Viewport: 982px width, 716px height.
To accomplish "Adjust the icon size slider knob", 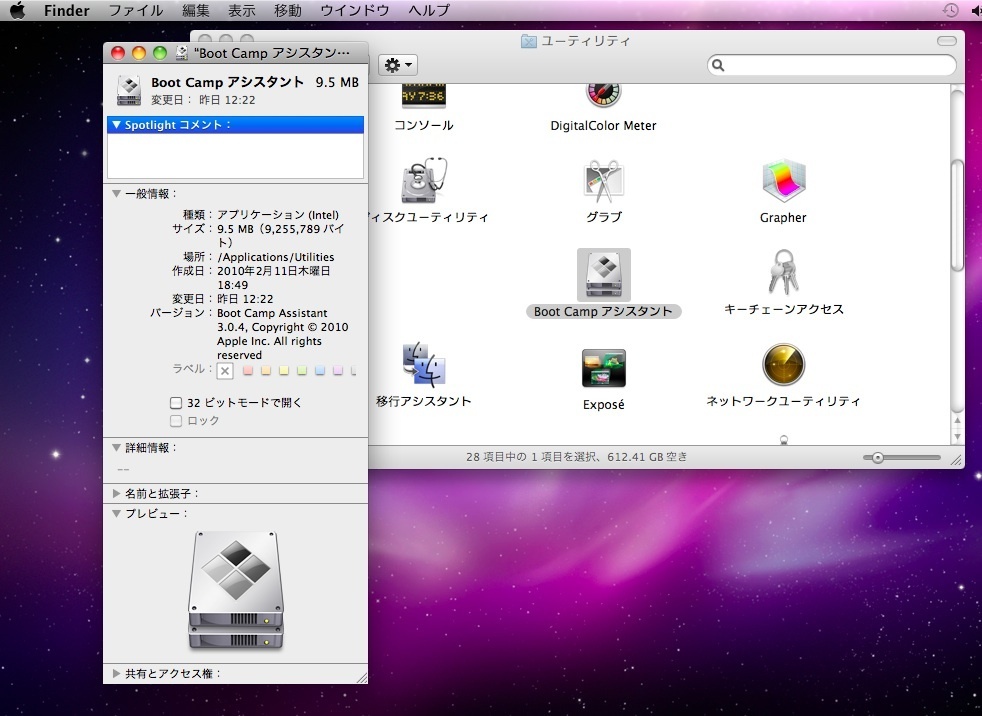I will [877, 458].
